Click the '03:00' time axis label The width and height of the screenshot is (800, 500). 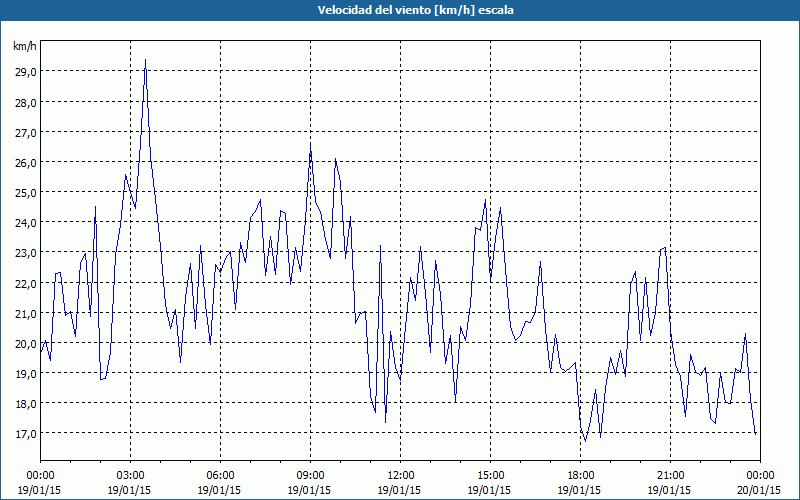[130, 476]
